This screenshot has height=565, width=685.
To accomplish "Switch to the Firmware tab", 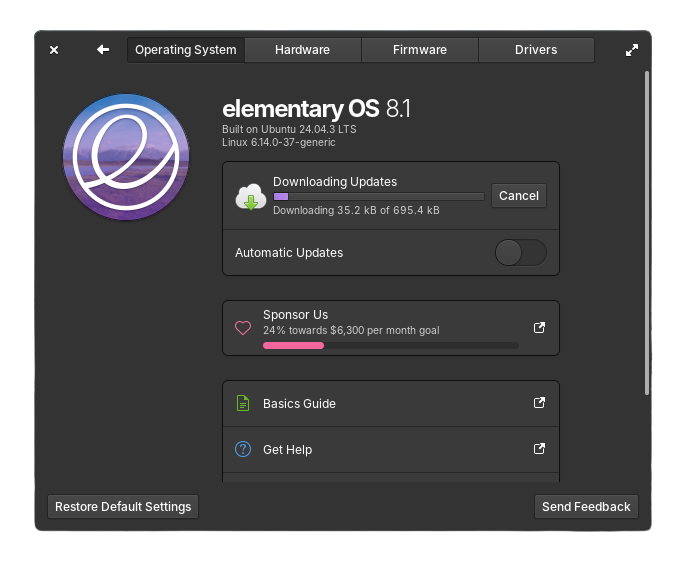I will [419, 50].
